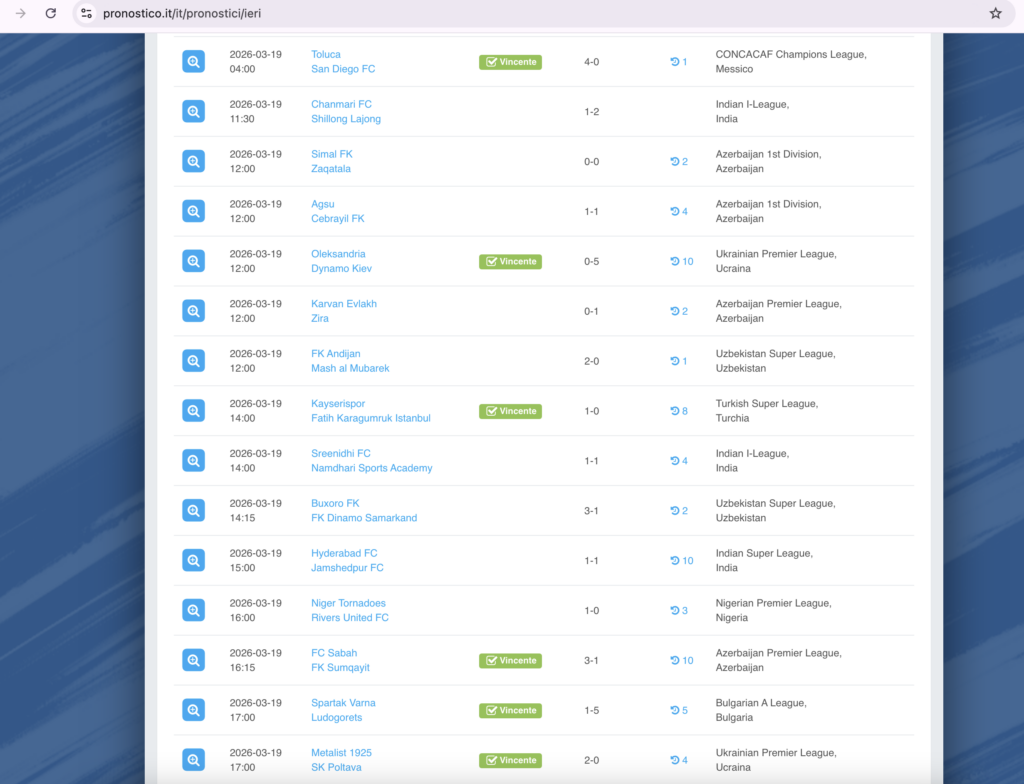Click history icon with 5 for Ludogorets row
The image size is (1024, 784).
pyautogui.click(x=679, y=711)
